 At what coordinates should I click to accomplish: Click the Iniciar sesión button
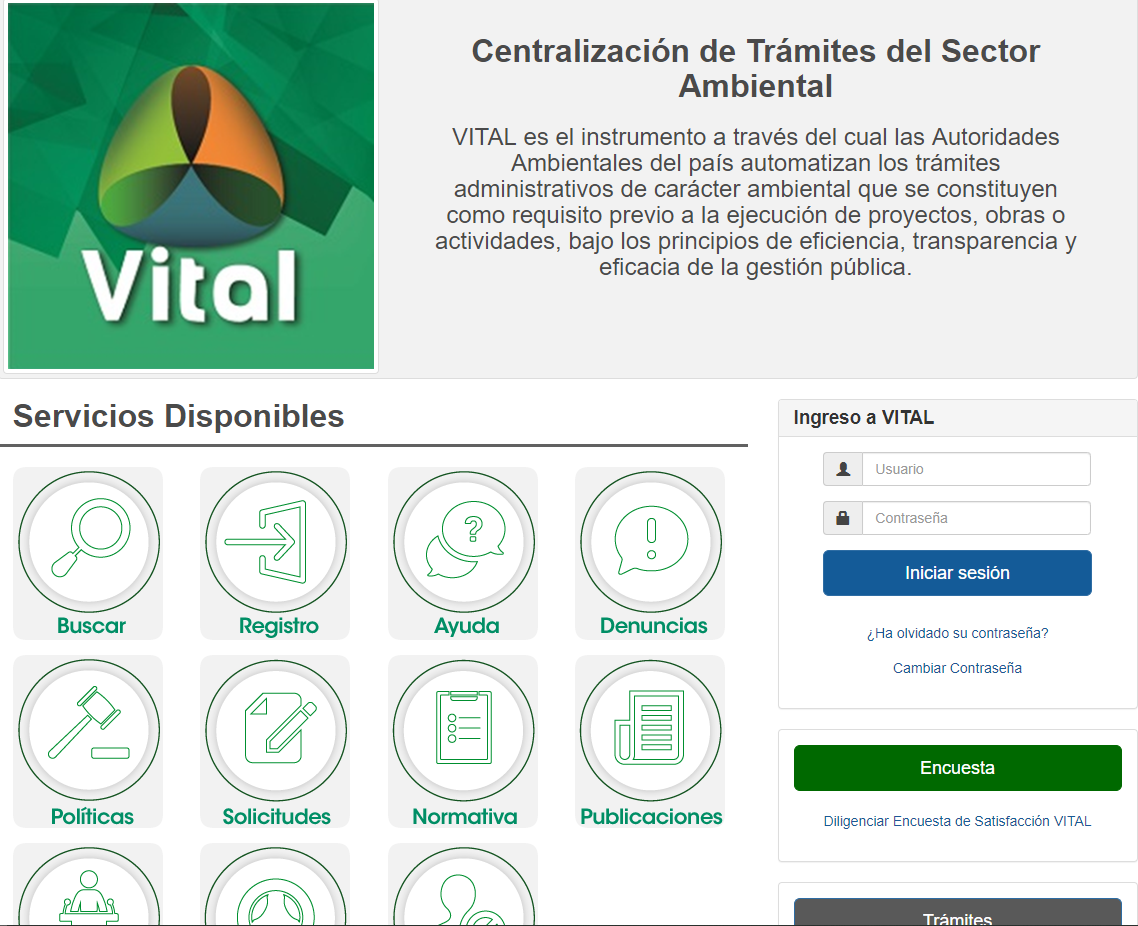tap(957, 573)
